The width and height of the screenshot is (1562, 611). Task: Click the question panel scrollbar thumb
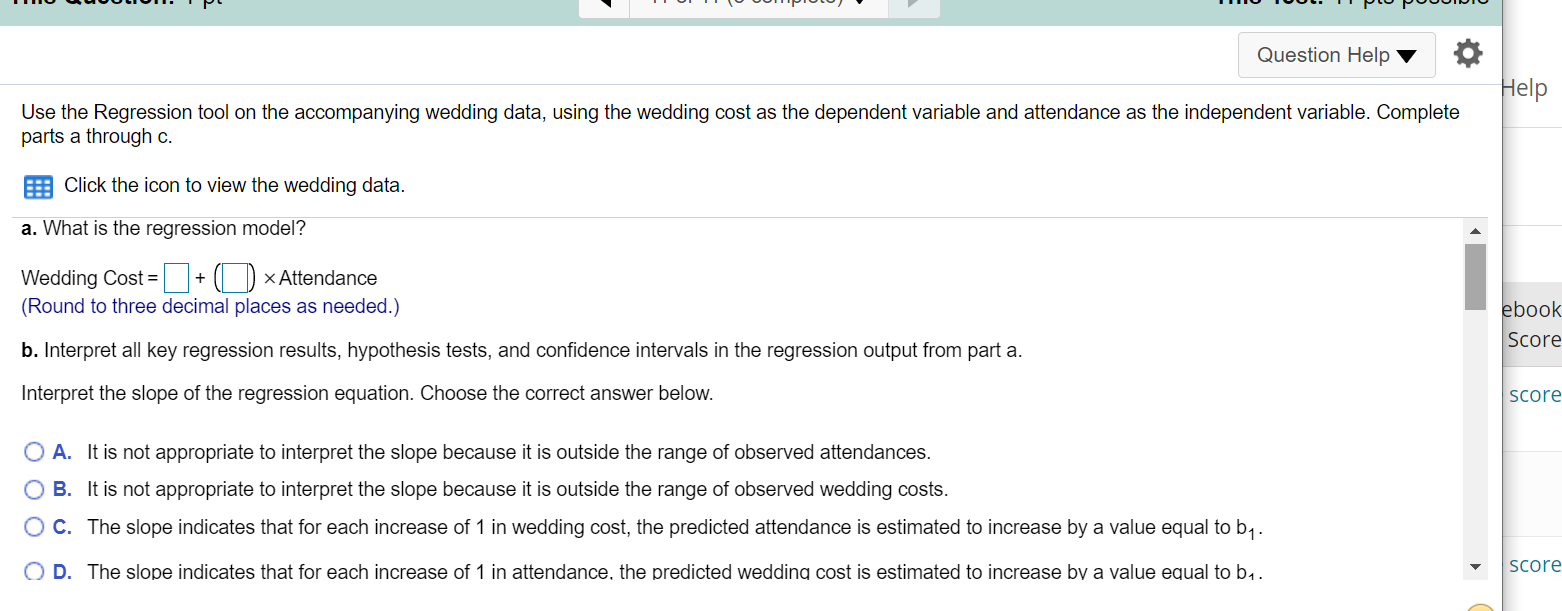pos(1475,276)
